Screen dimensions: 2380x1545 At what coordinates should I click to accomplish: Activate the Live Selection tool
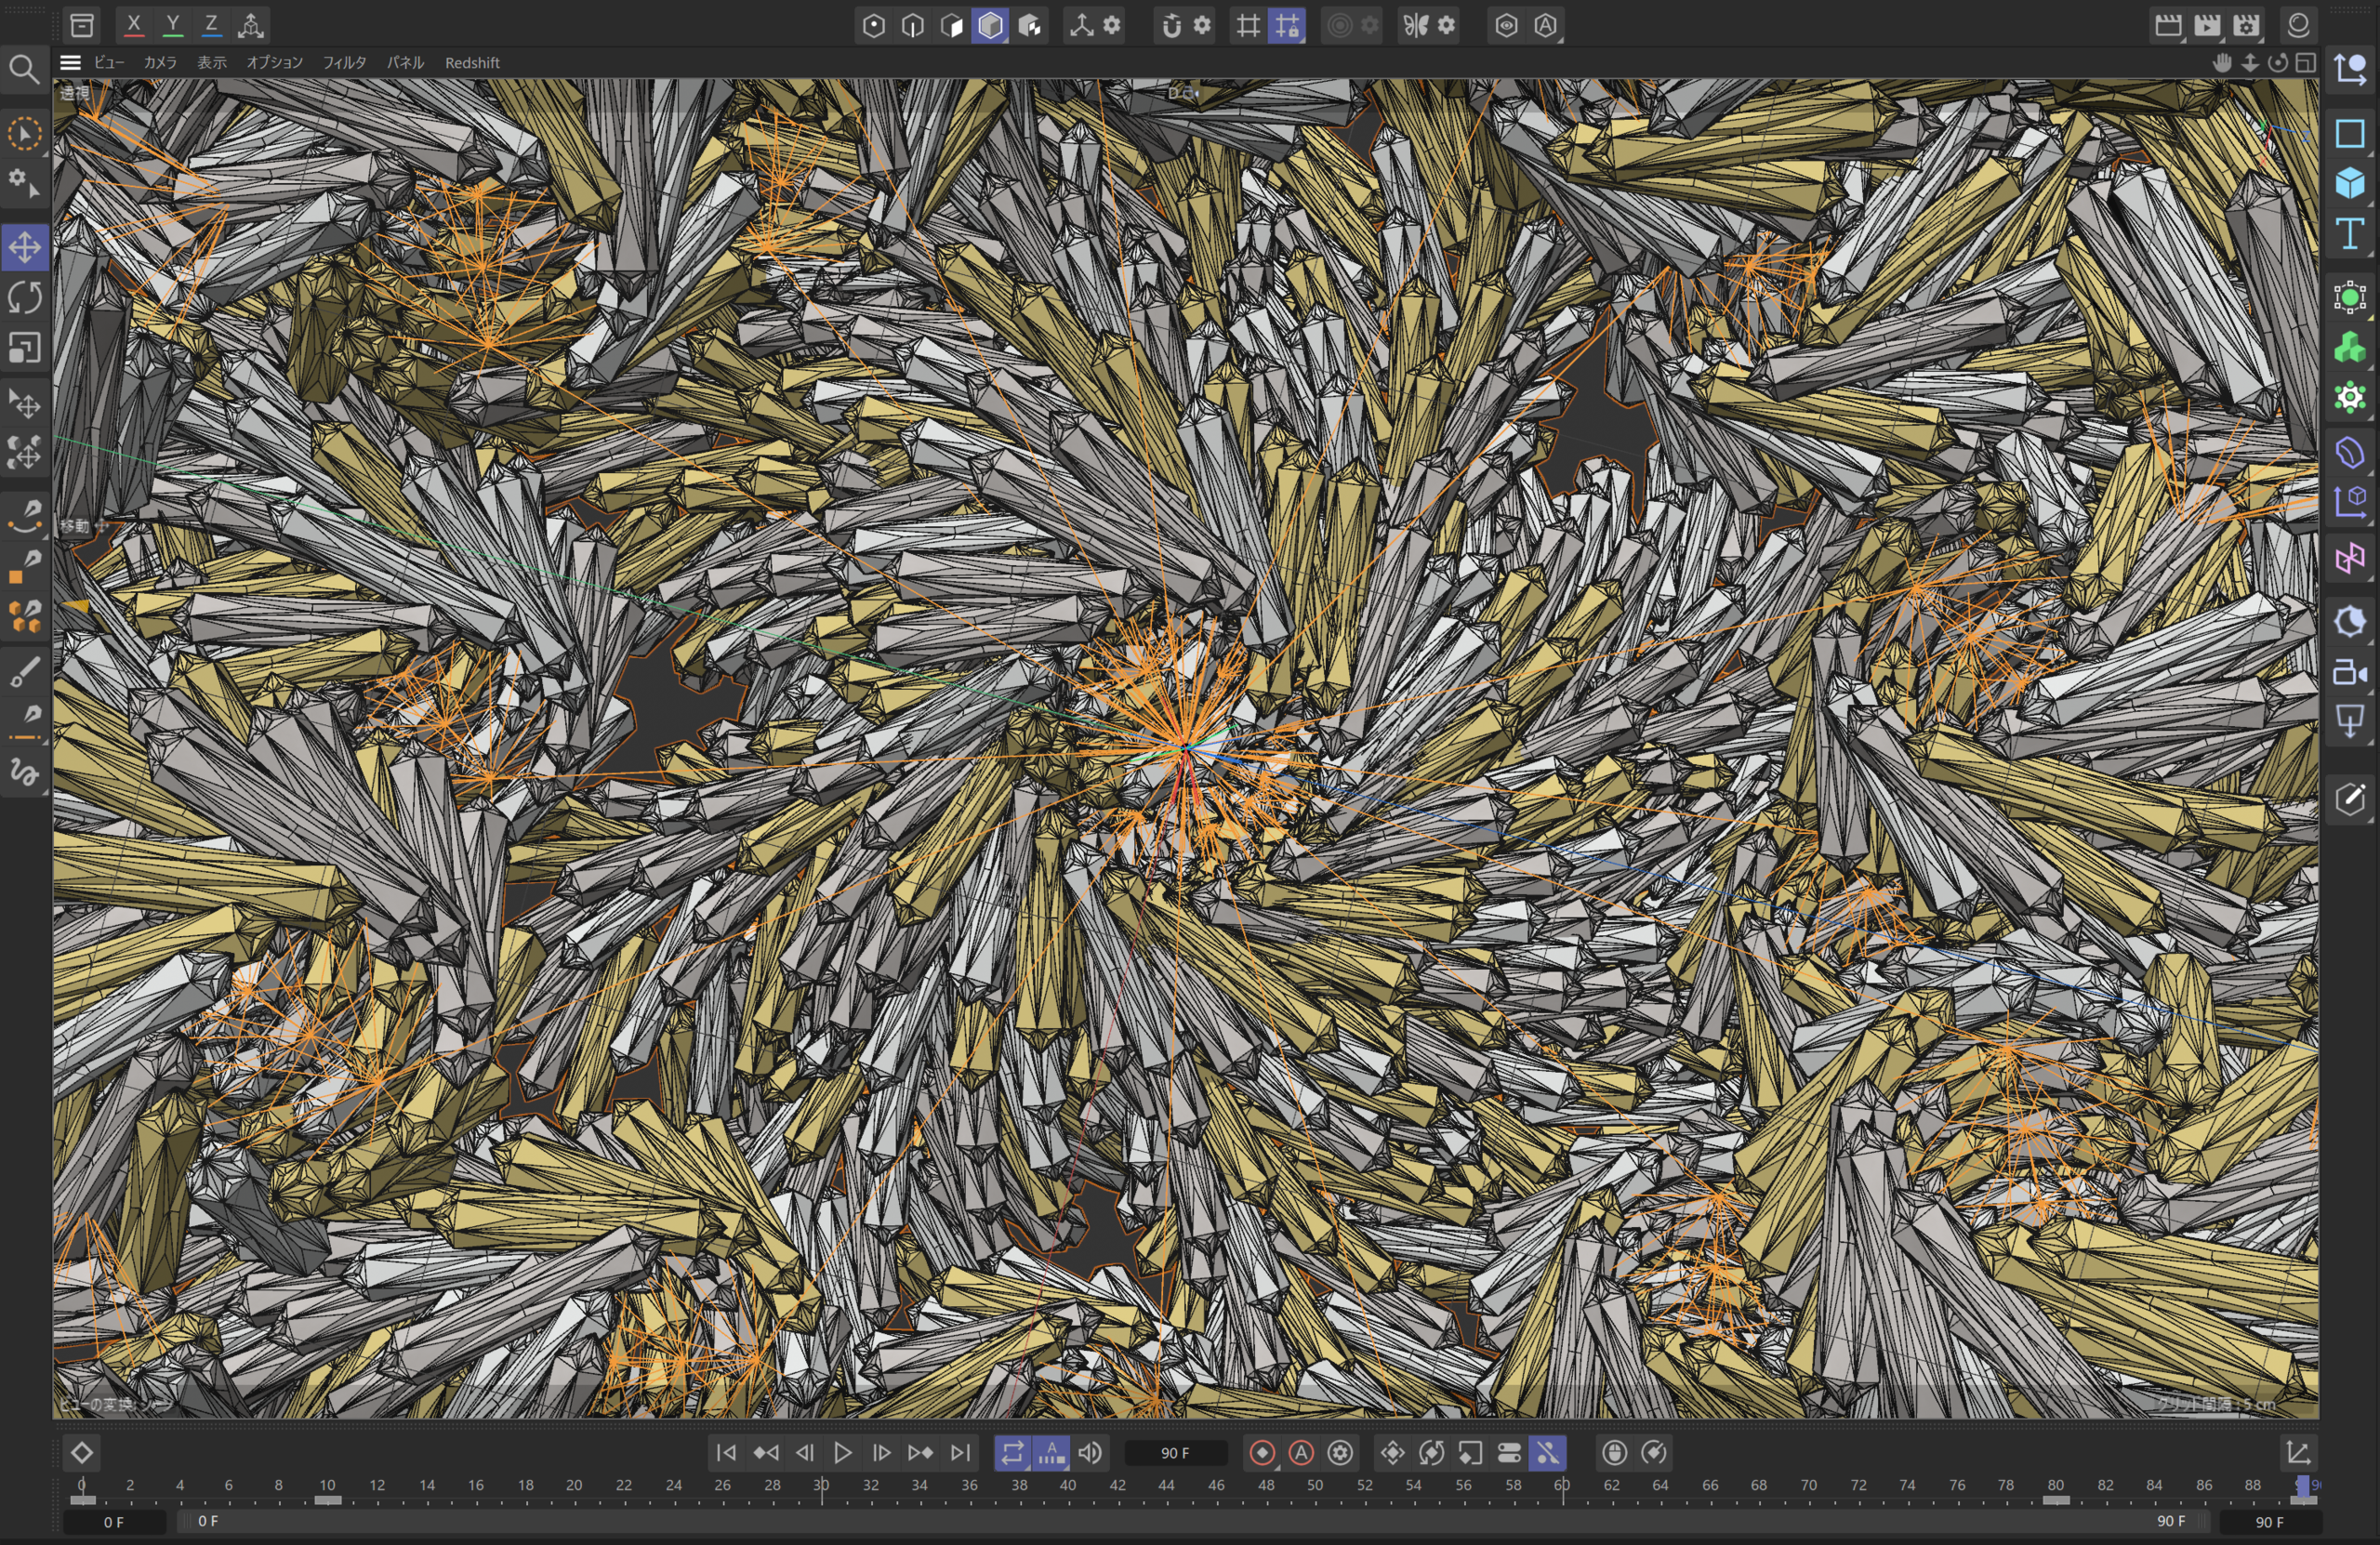tap(25, 134)
